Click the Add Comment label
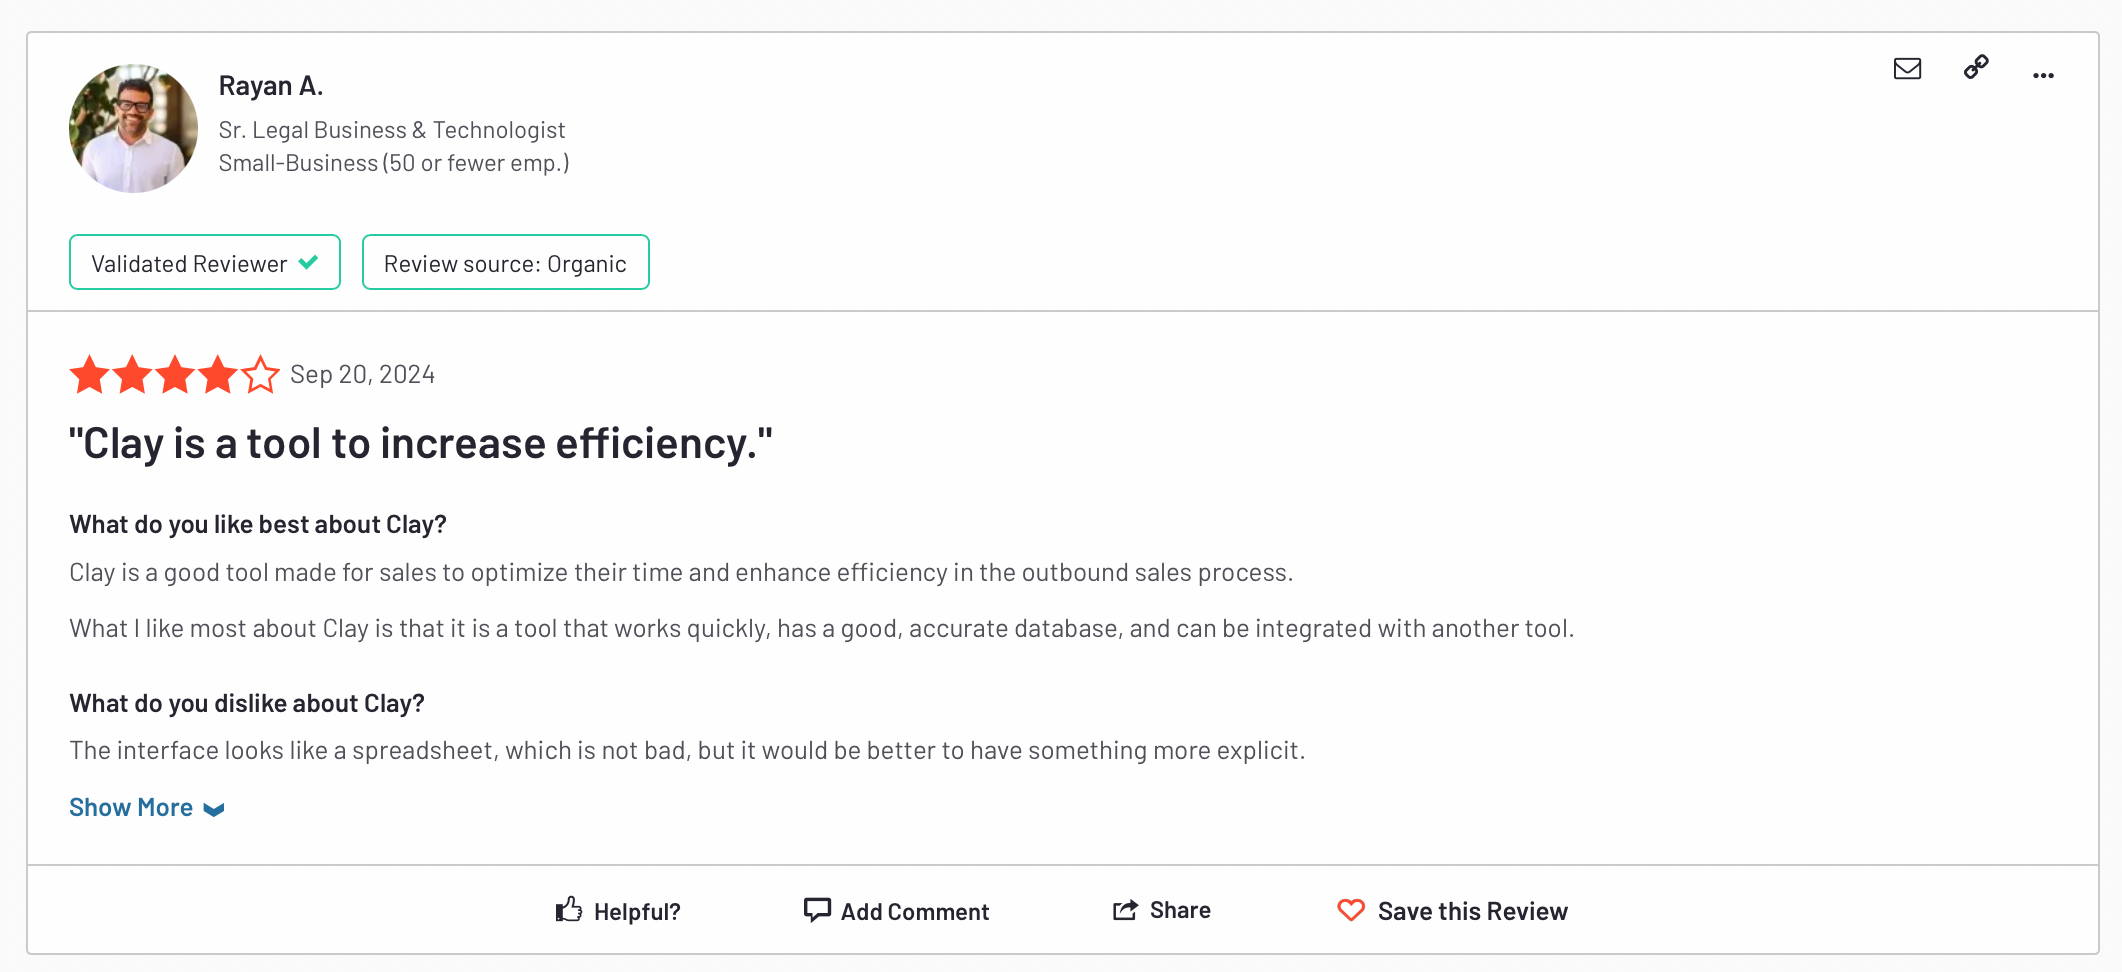Image resolution: width=2122 pixels, height=972 pixels. 915,912
